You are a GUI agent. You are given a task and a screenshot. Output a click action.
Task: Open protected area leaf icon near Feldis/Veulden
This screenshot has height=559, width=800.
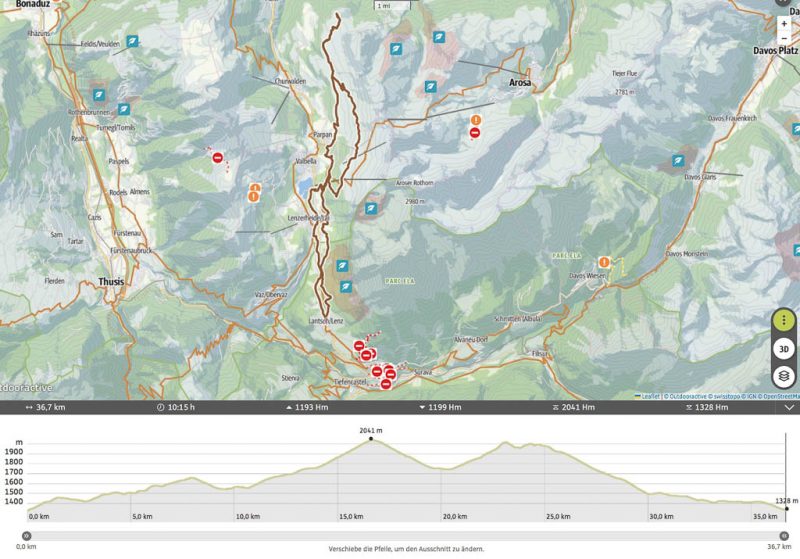[132, 42]
